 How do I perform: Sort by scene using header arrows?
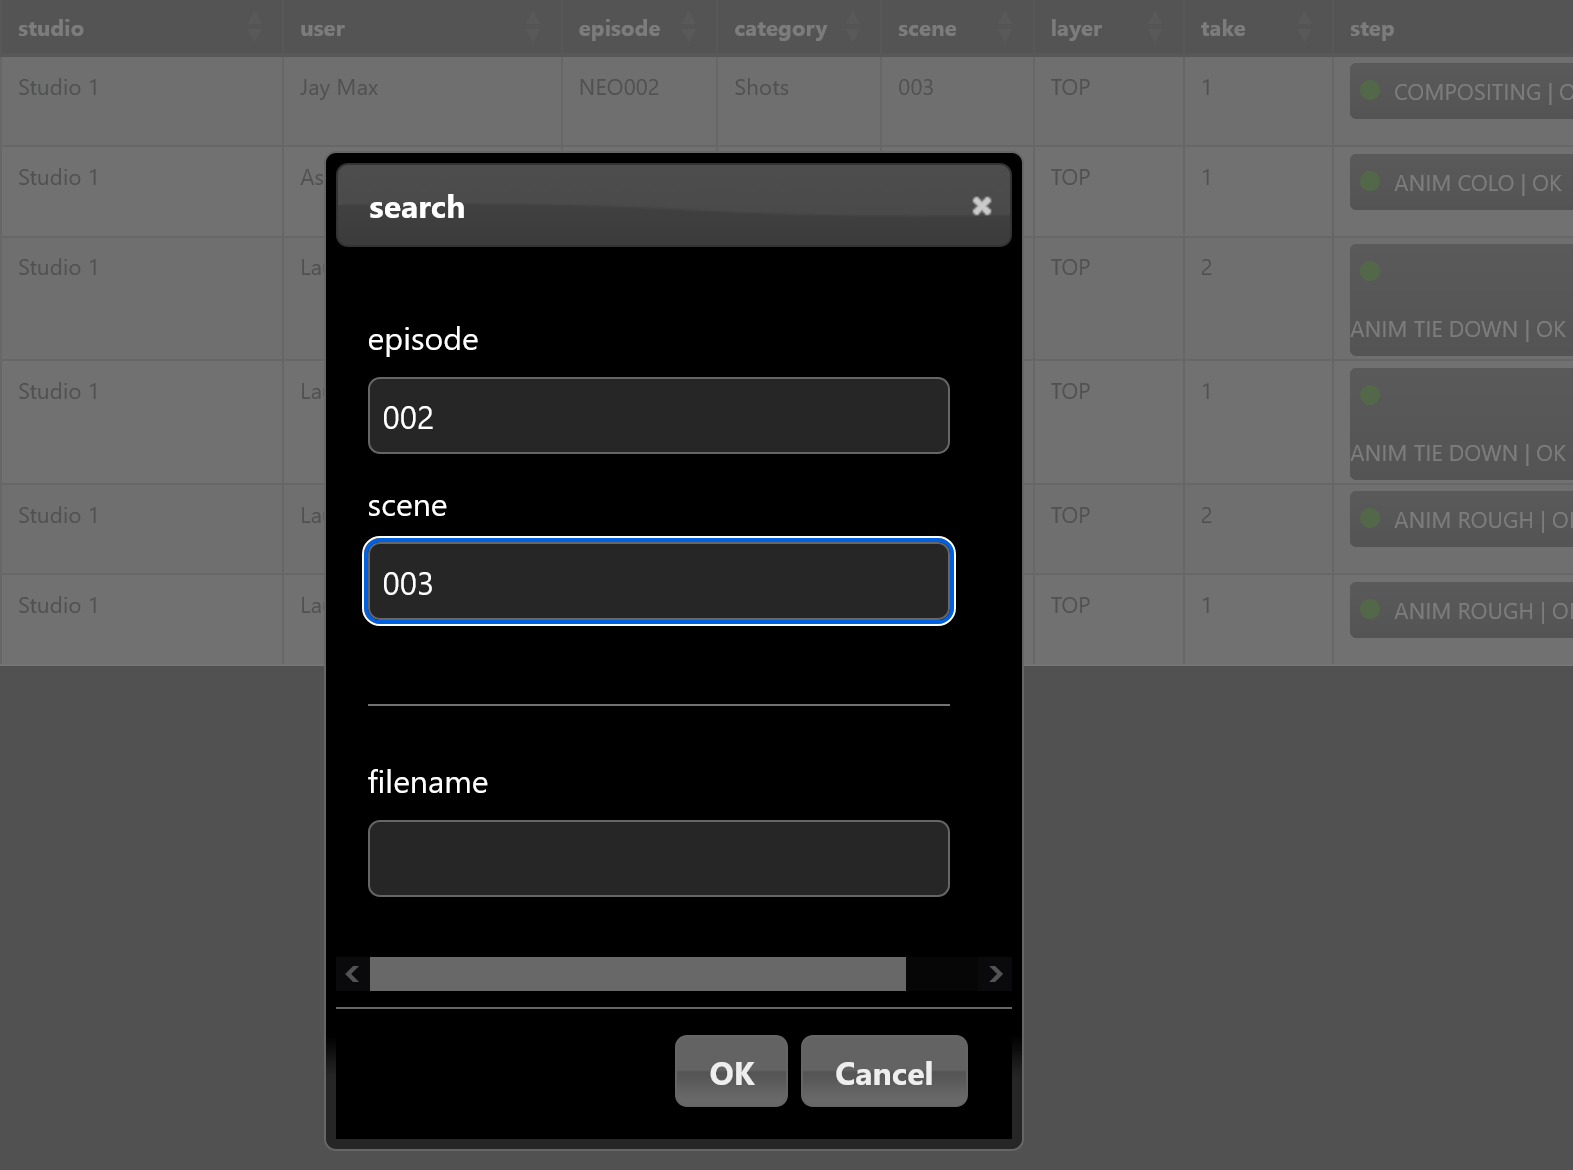(1005, 28)
